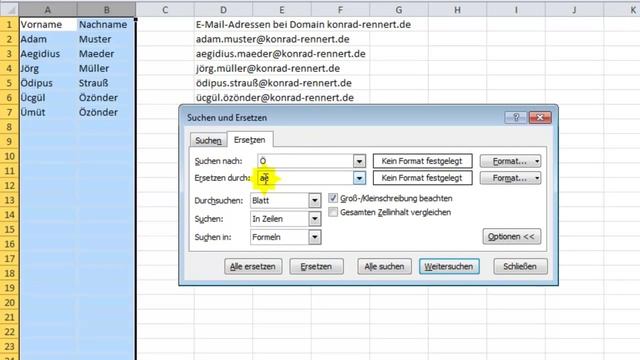This screenshot has height=360, width=640.
Task: Click cell containing Vorname
Action: click(x=48, y=24)
